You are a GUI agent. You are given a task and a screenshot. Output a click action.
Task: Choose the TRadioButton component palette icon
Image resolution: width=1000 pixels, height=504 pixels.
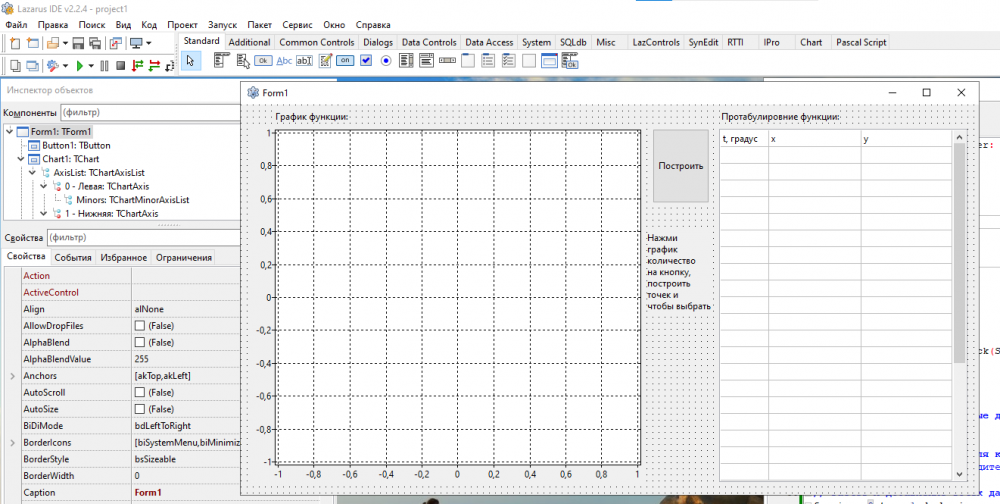click(x=386, y=60)
